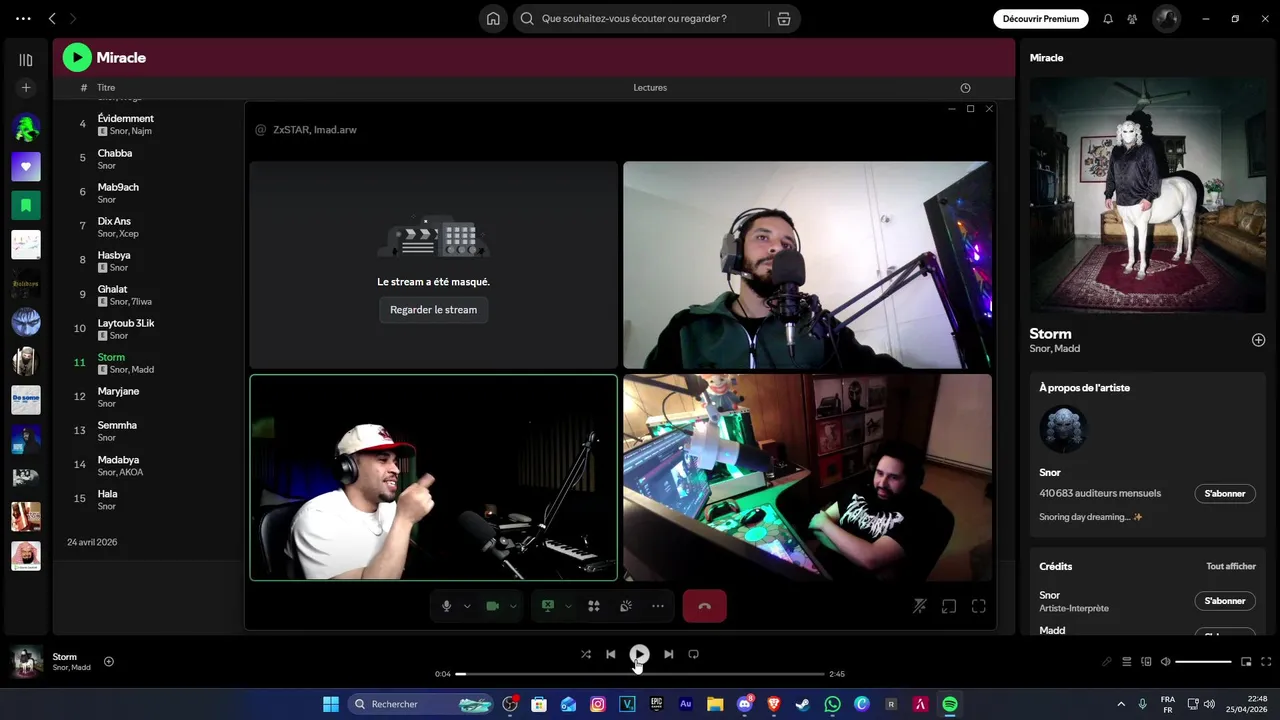
Task: Skip to next track
Action: pos(668,654)
